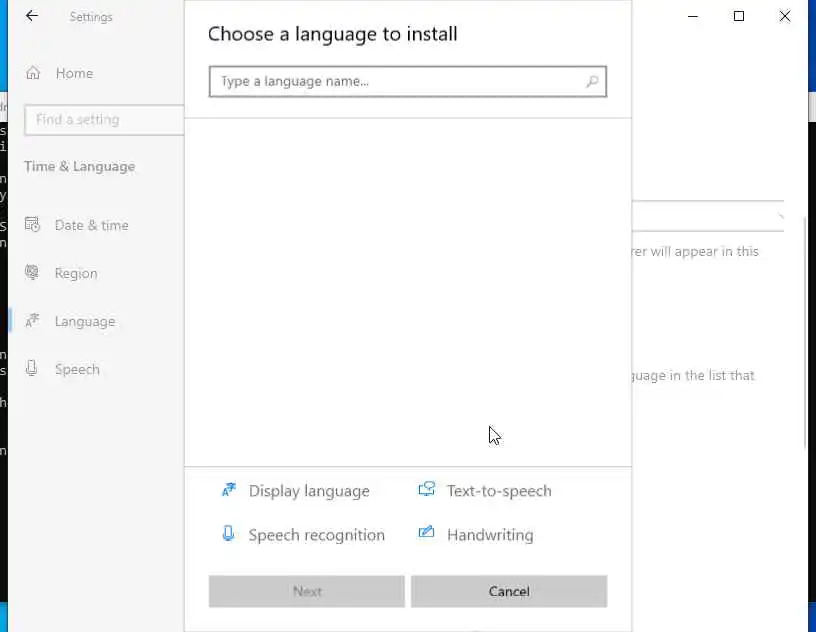Image resolution: width=816 pixels, height=632 pixels.
Task: Maximize the Settings window
Action: (x=739, y=16)
